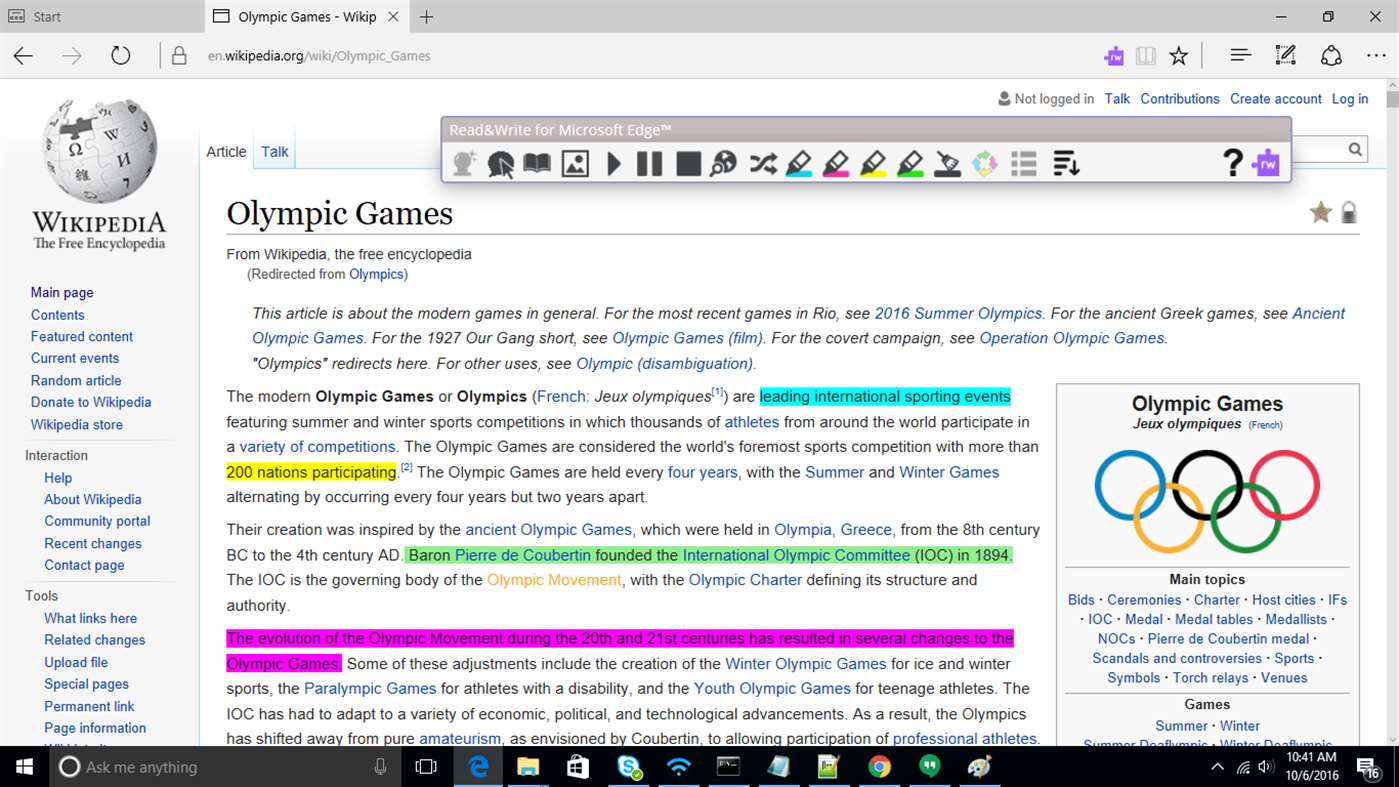Screen dimensions: 1399x787
Task: Click the 2016 Summer Olympics link
Action: click(958, 313)
